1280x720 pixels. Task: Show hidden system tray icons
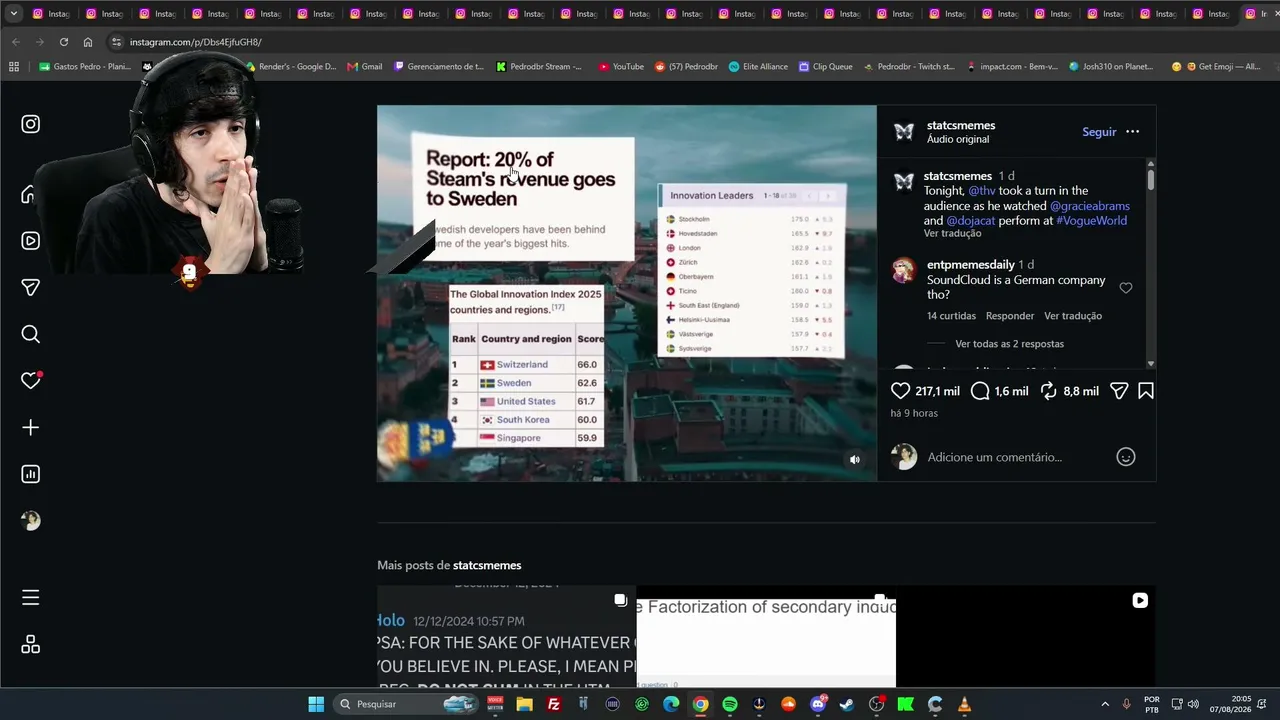coord(1105,704)
